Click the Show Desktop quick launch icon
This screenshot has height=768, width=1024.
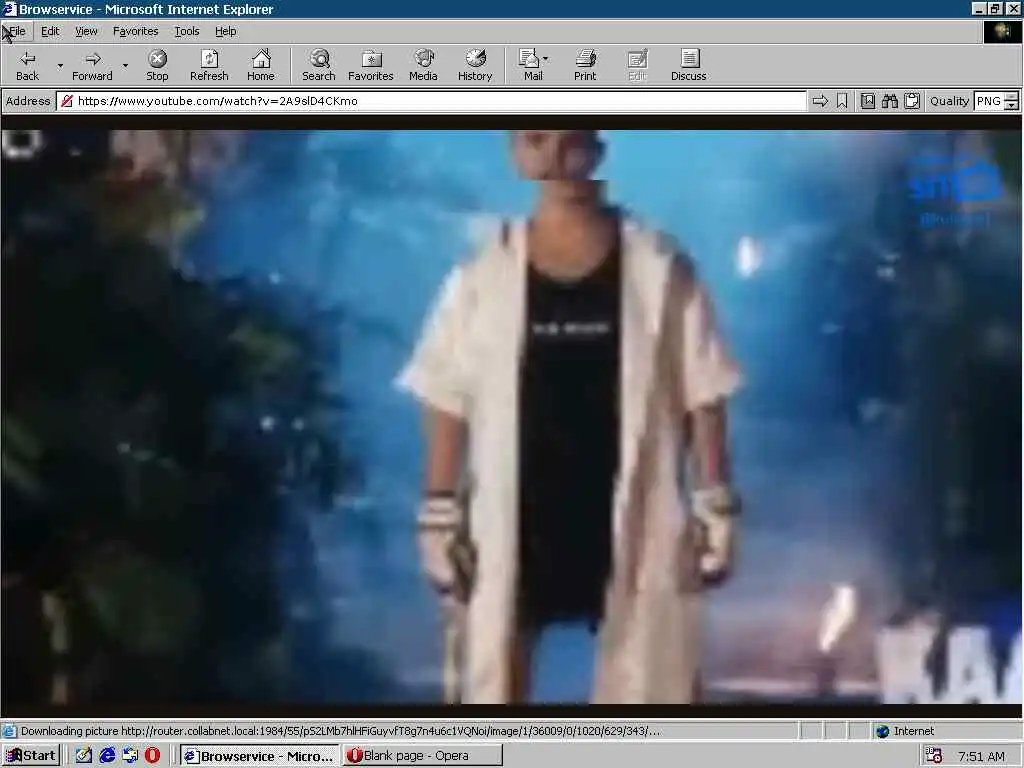tap(130, 756)
